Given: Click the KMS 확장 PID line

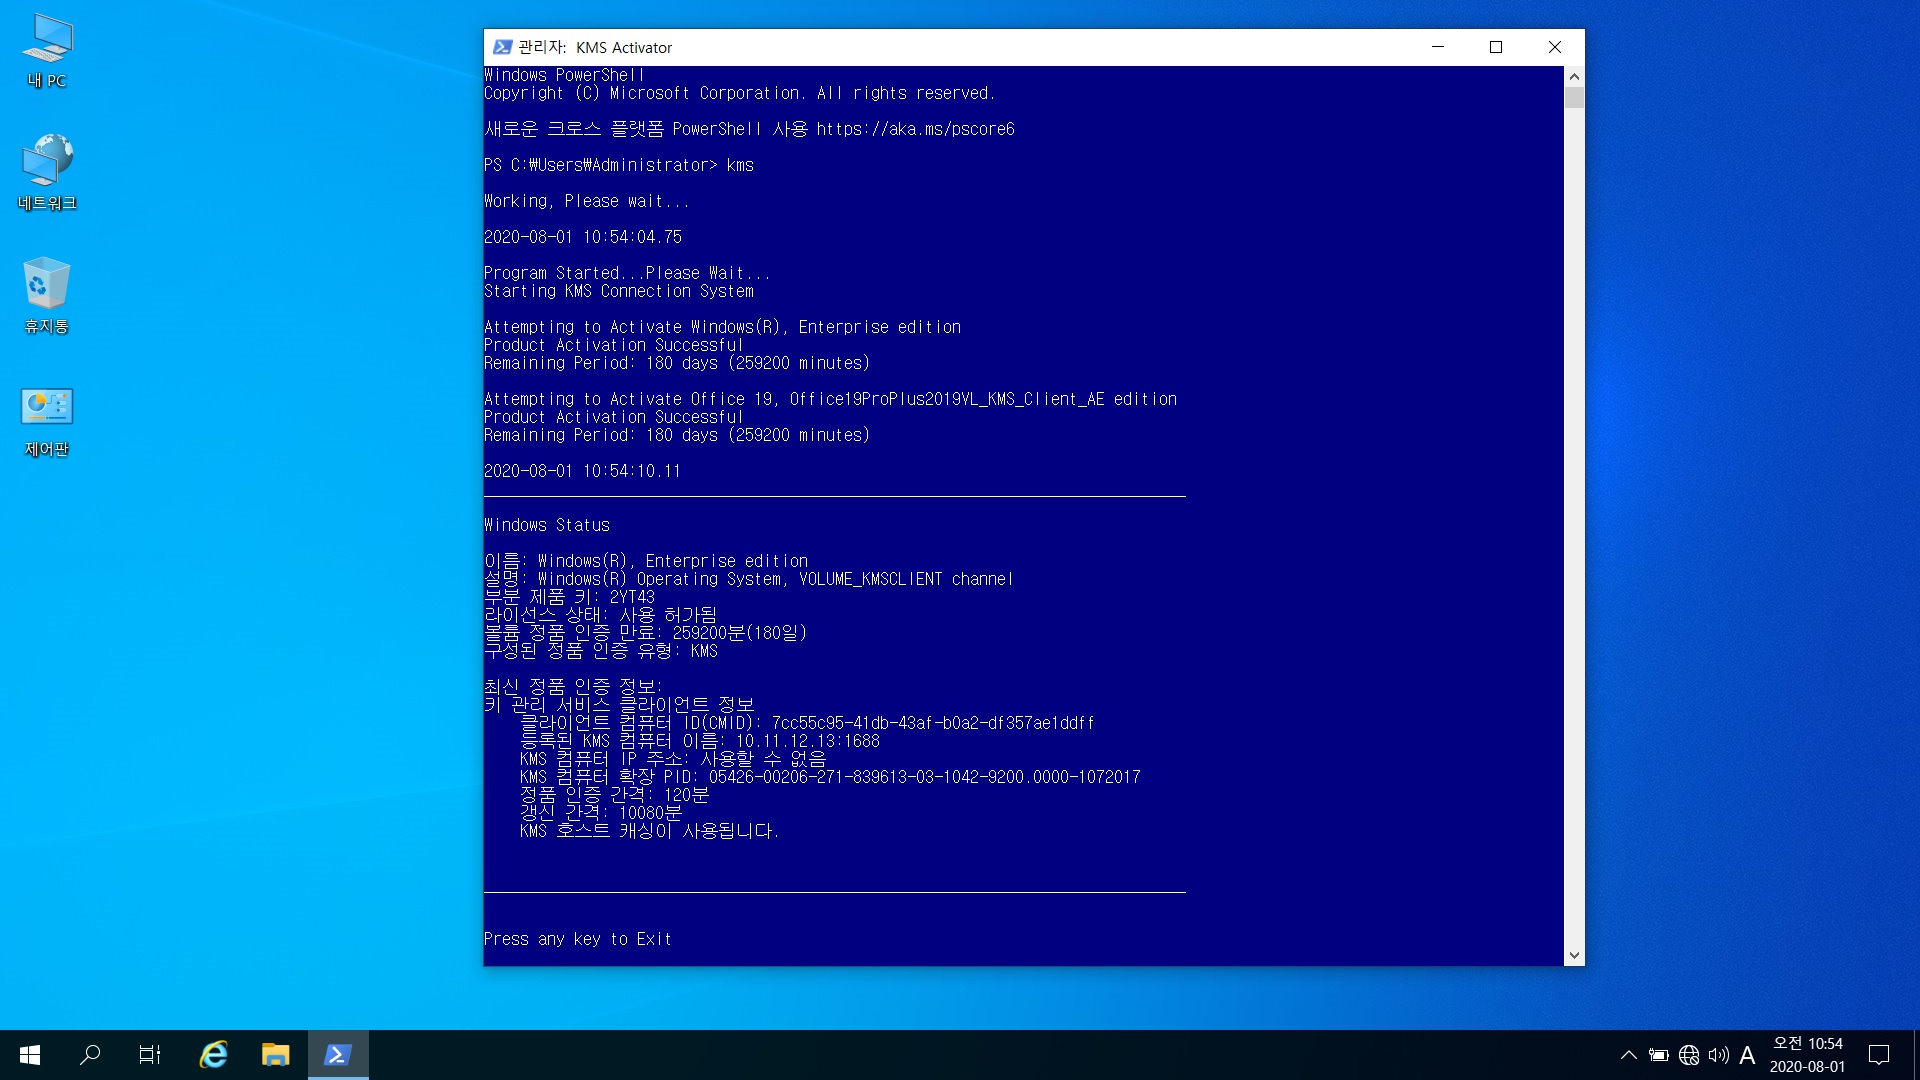Looking at the screenshot, I should pos(830,777).
